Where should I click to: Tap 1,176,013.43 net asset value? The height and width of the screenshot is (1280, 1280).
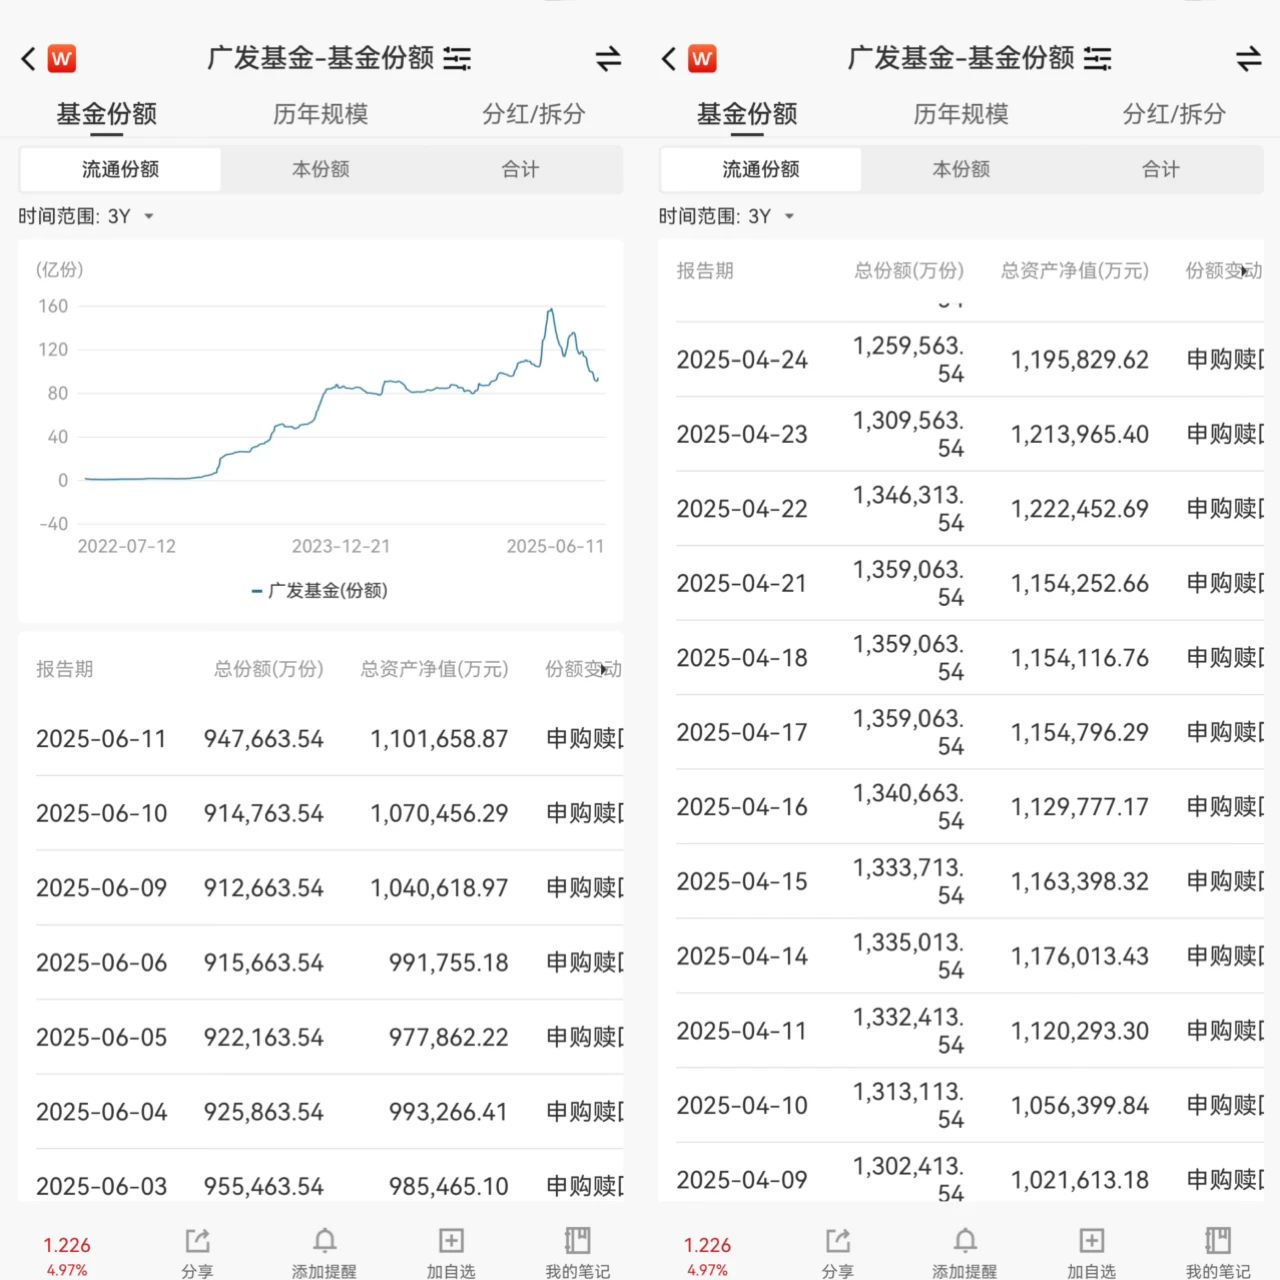[1080, 957]
